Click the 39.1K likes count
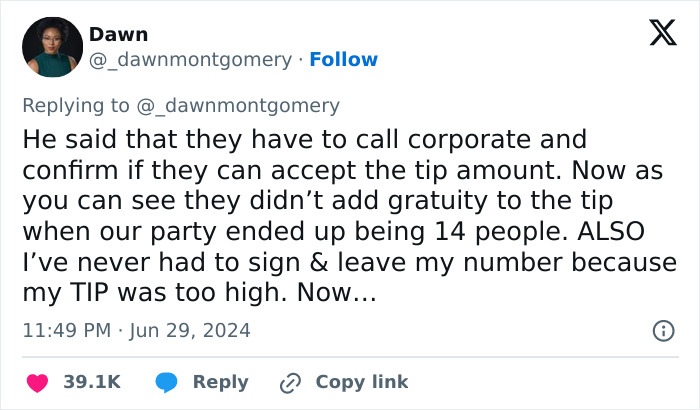 (x=92, y=382)
